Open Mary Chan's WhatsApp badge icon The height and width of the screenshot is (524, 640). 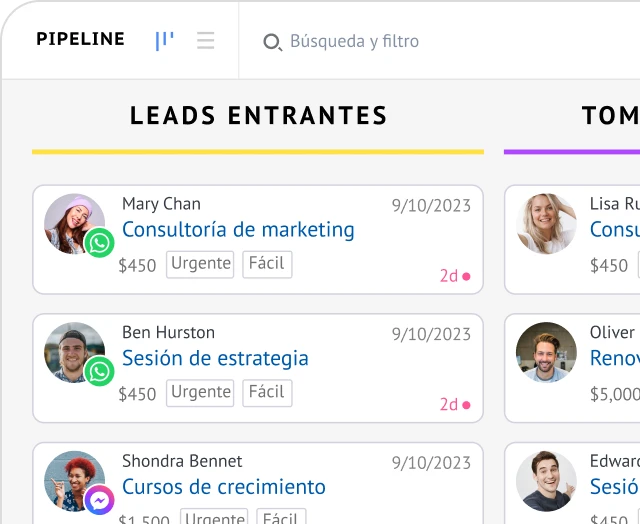click(99, 243)
